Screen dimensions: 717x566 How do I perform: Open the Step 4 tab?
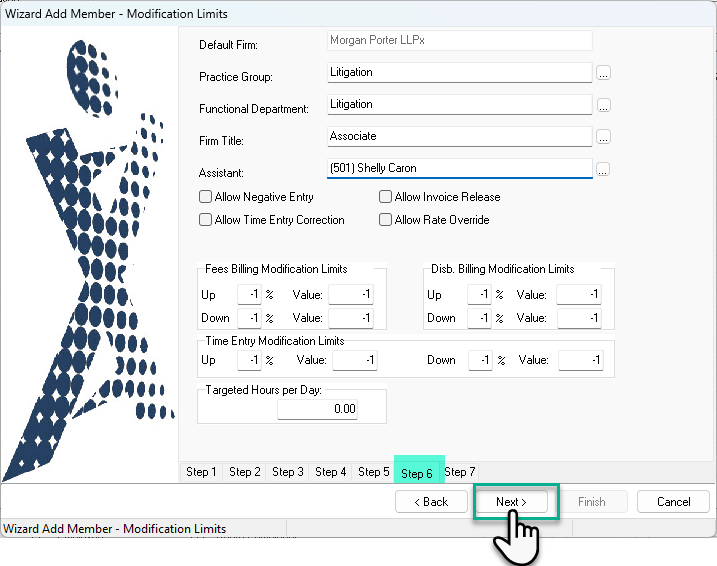(x=330, y=472)
